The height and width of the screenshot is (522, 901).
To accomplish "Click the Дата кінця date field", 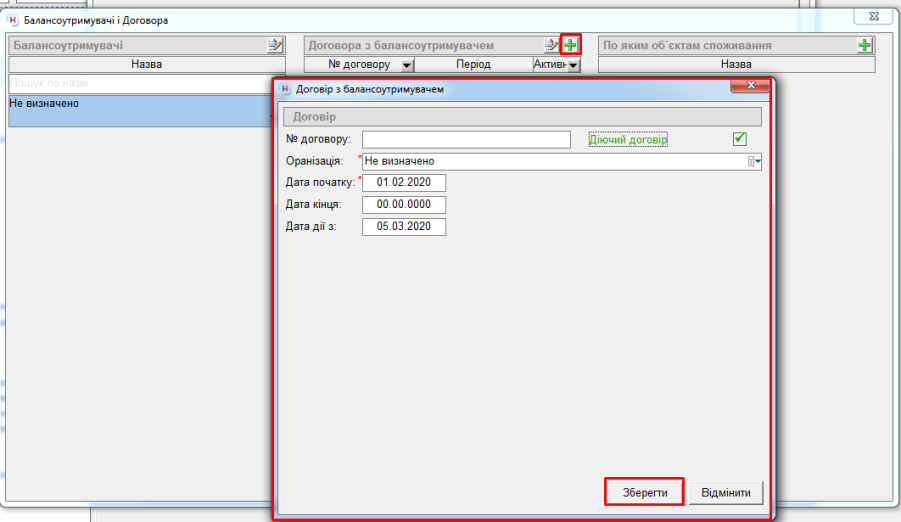I will 403,204.
